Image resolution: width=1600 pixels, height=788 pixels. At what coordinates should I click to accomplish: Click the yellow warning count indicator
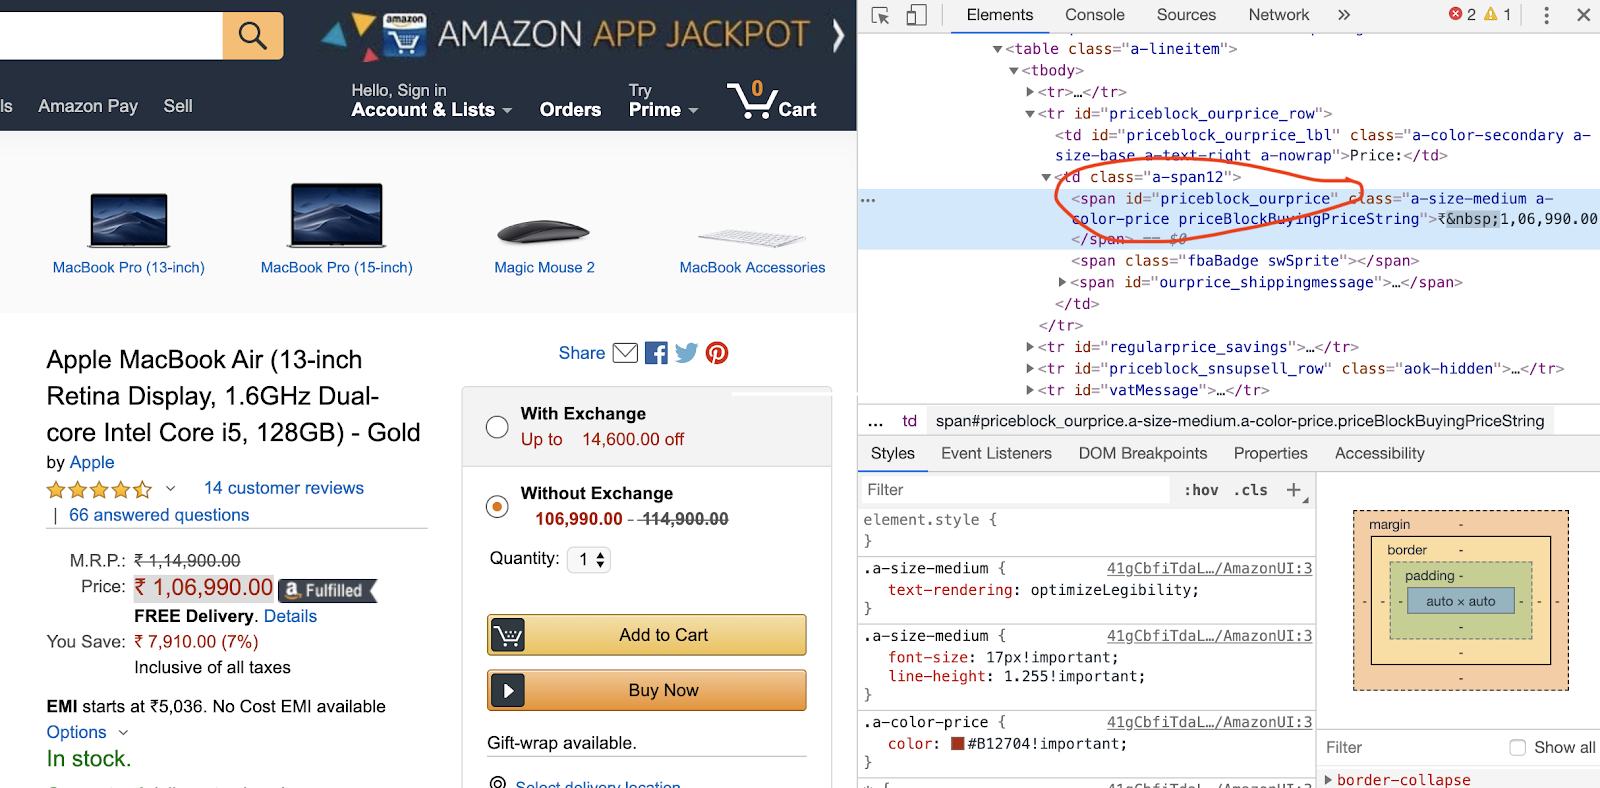pyautogui.click(x=1498, y=14)
